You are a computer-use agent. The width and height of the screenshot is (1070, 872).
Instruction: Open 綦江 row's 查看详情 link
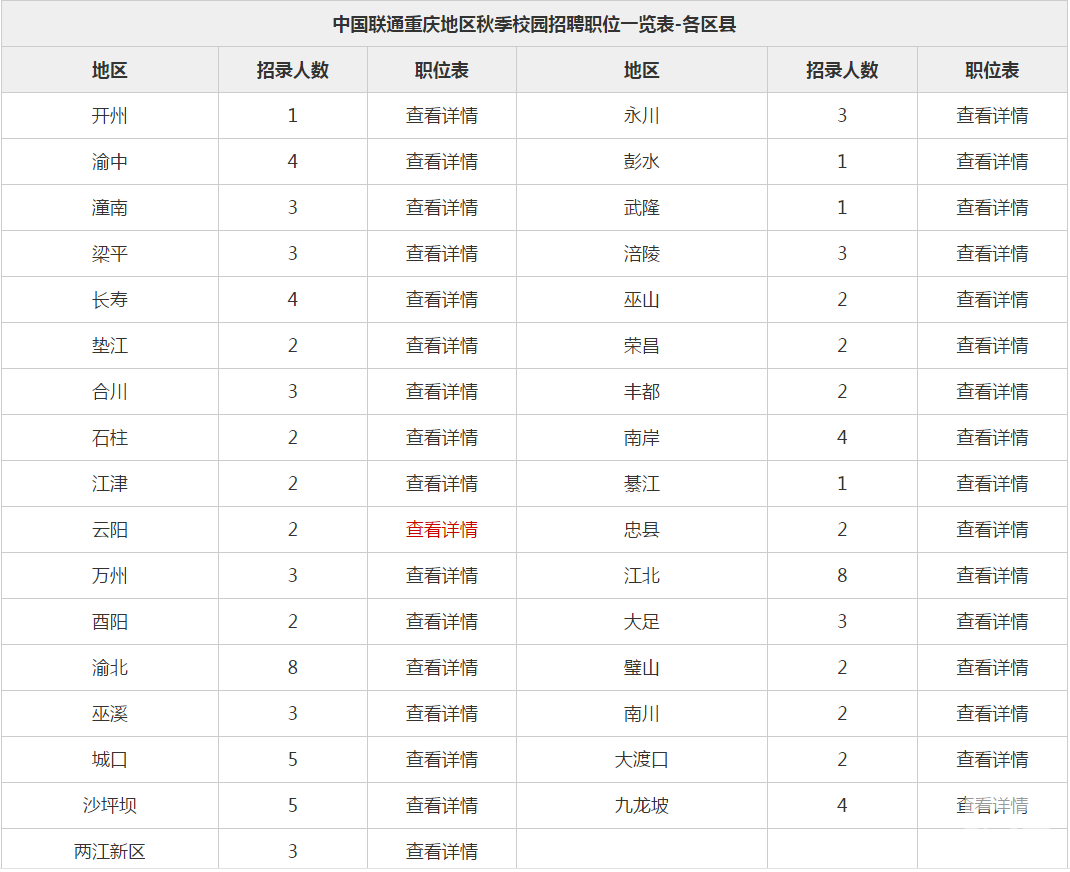(992, 484)
